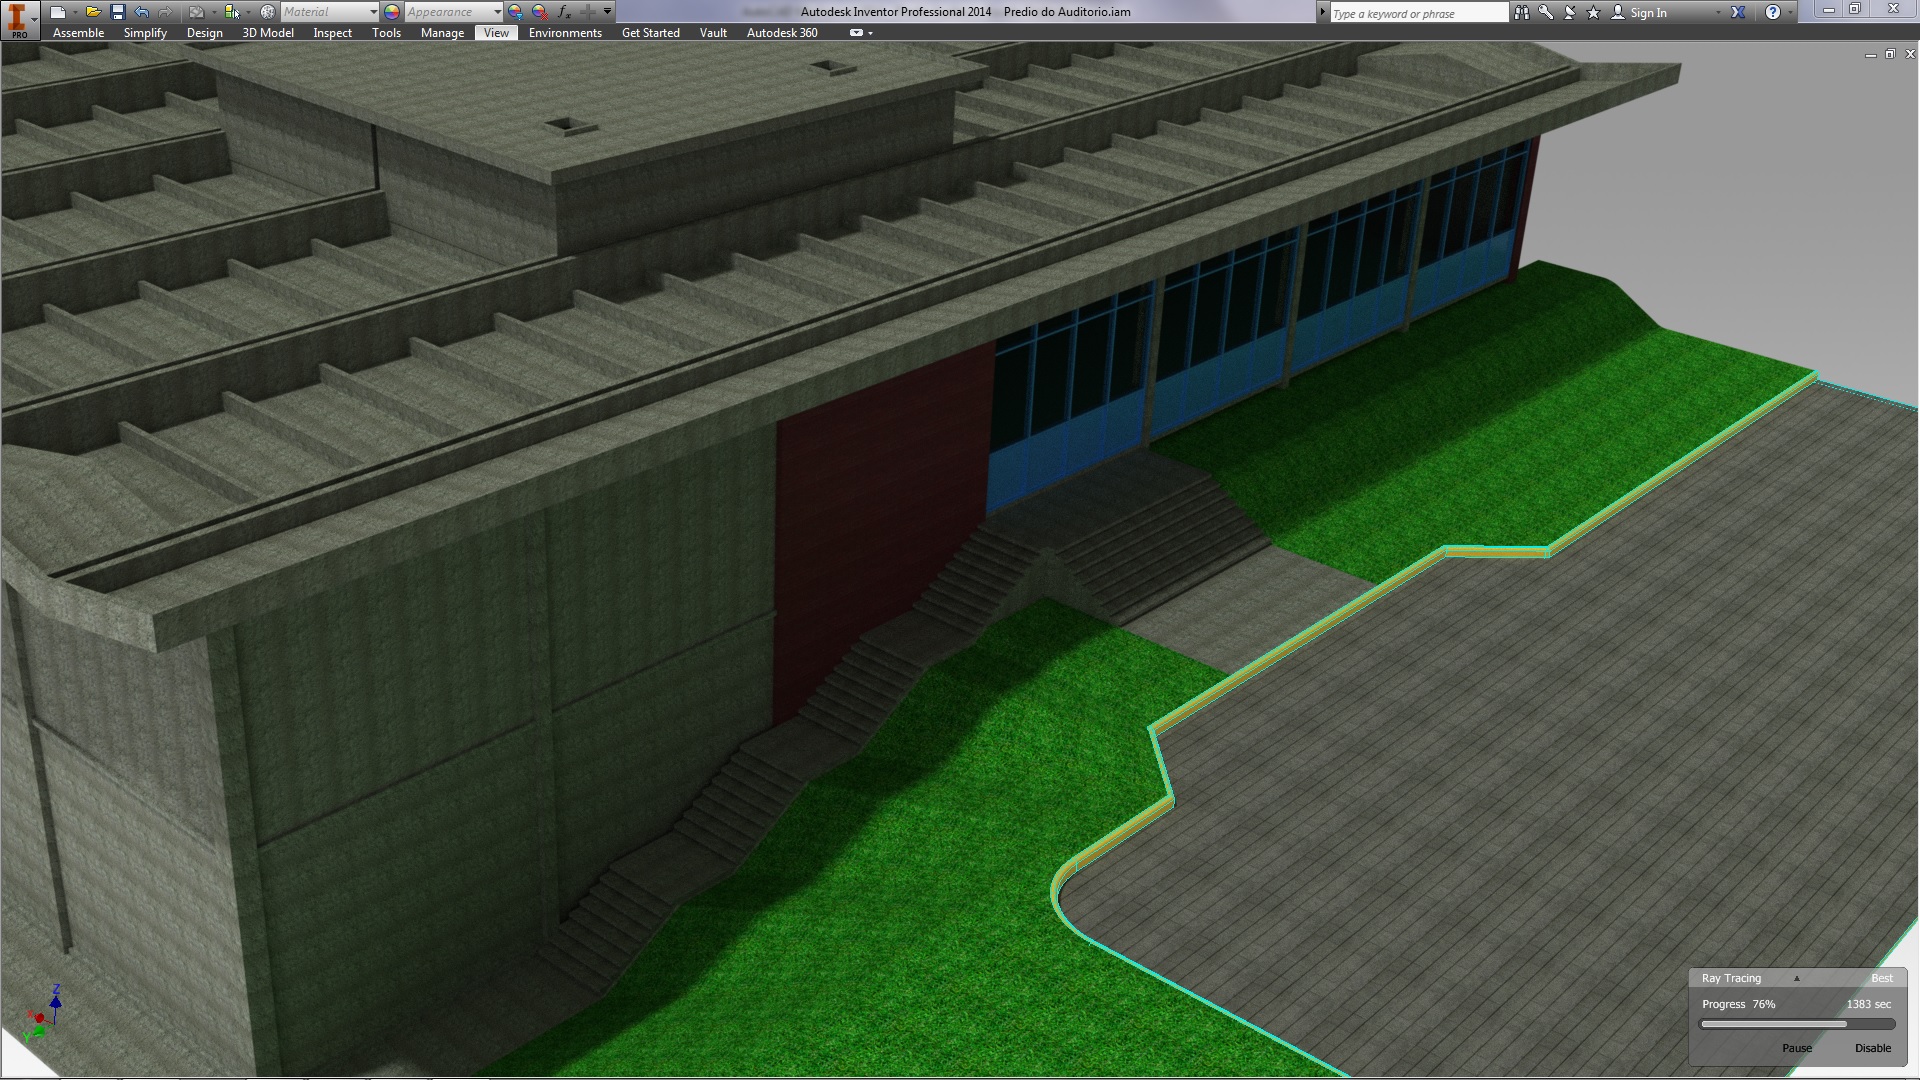Toggle the ribbon minimize button

(856, 33)
